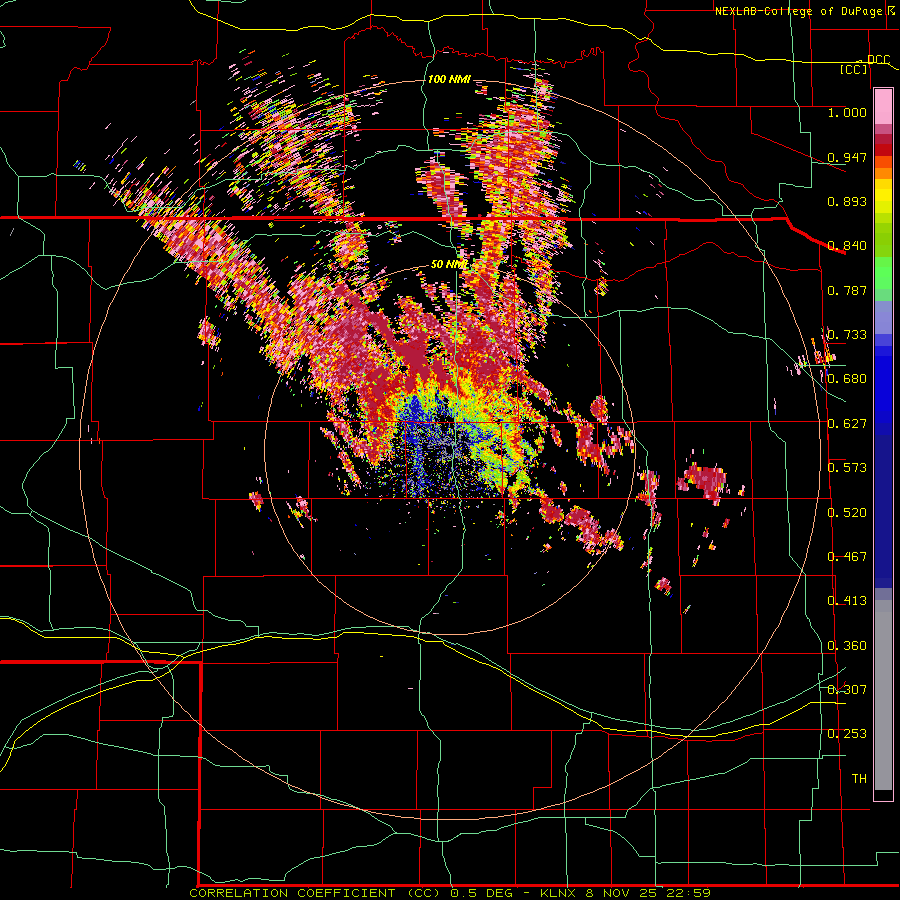Select the 0.840 legend value
The image size is (900, 900).
pos(847,245)
